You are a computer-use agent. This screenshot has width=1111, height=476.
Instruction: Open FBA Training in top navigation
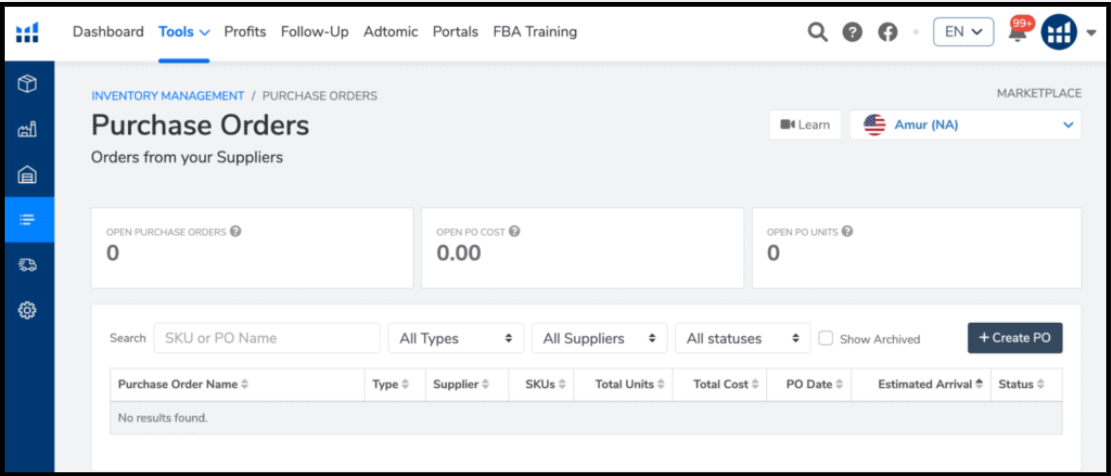pyautogui.click(x=535, y=32)
